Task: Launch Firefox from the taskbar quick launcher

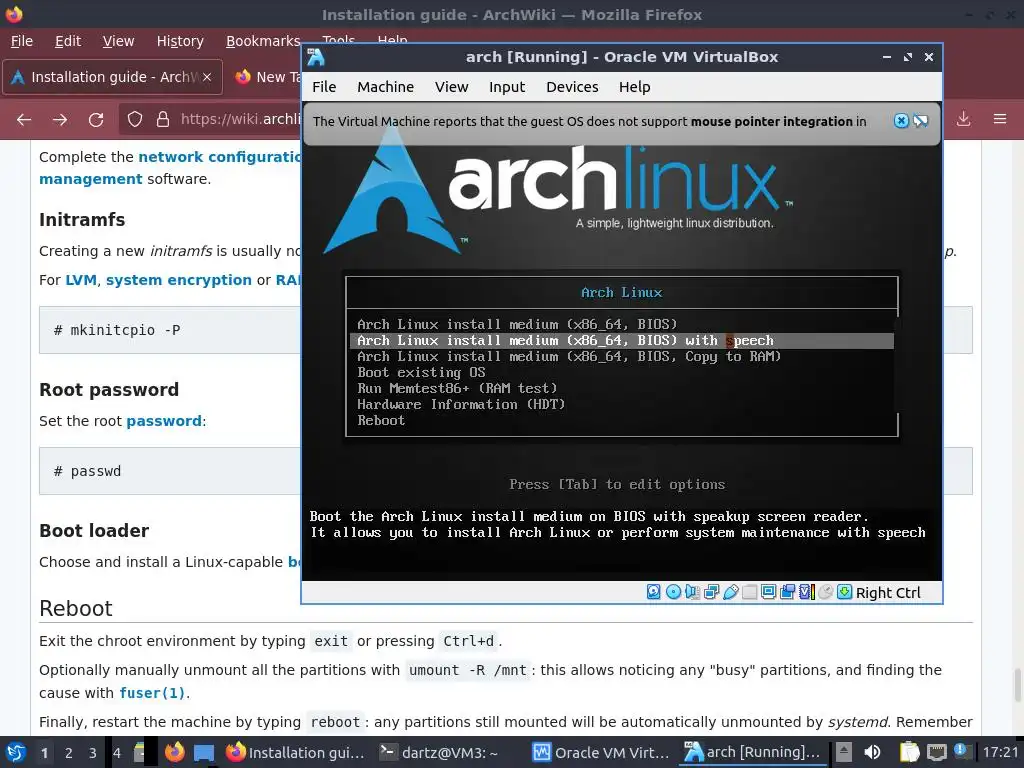Action: (x=174, y=752)
